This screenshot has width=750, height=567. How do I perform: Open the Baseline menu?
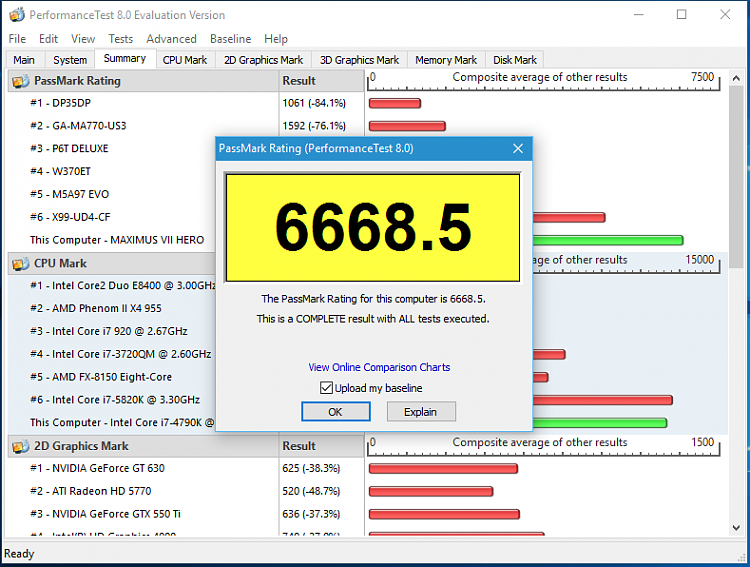[231, 39]
